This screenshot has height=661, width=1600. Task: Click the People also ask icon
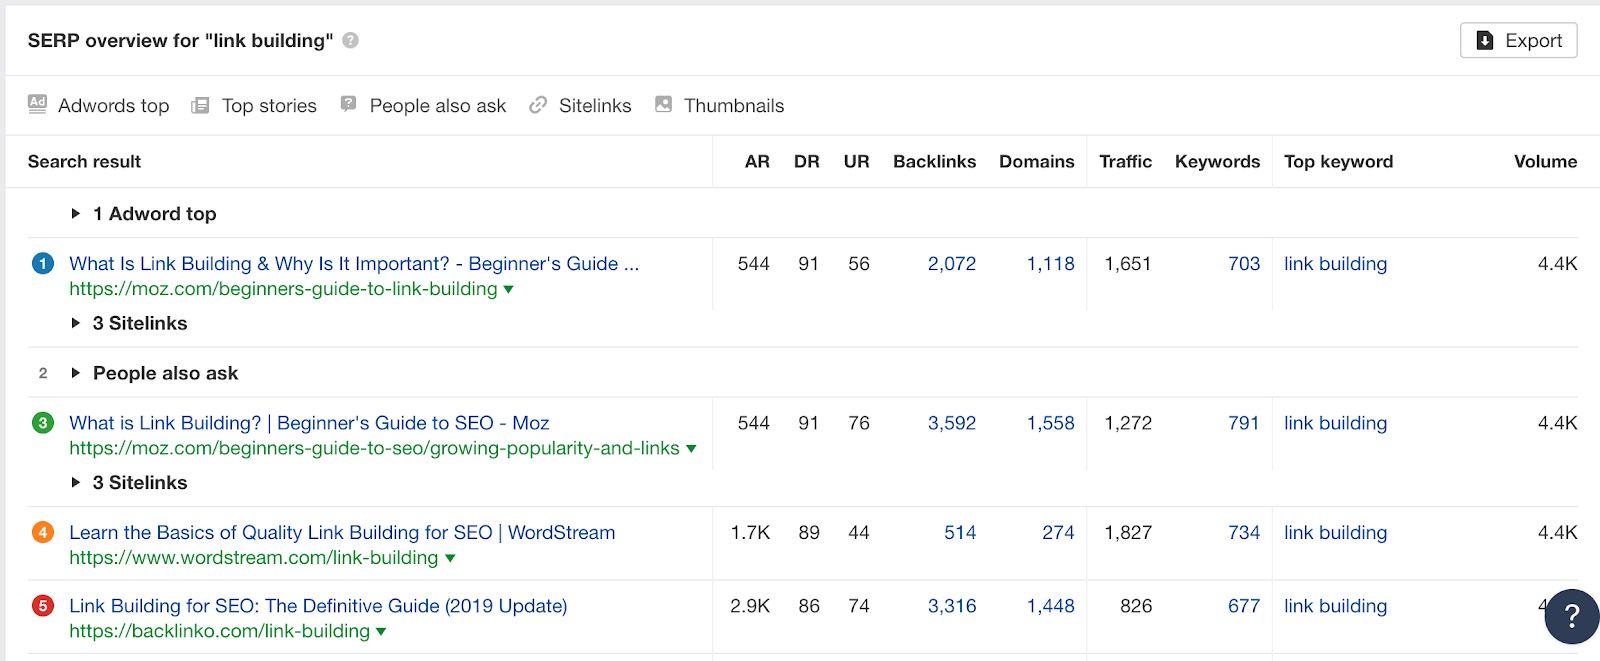[348, 104]
